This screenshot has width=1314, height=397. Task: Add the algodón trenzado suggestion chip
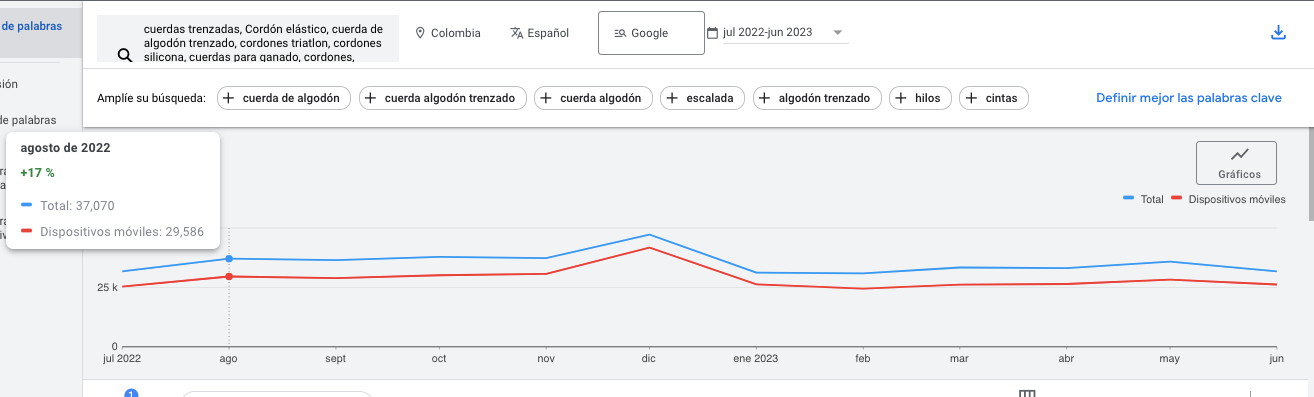(818, 98)
